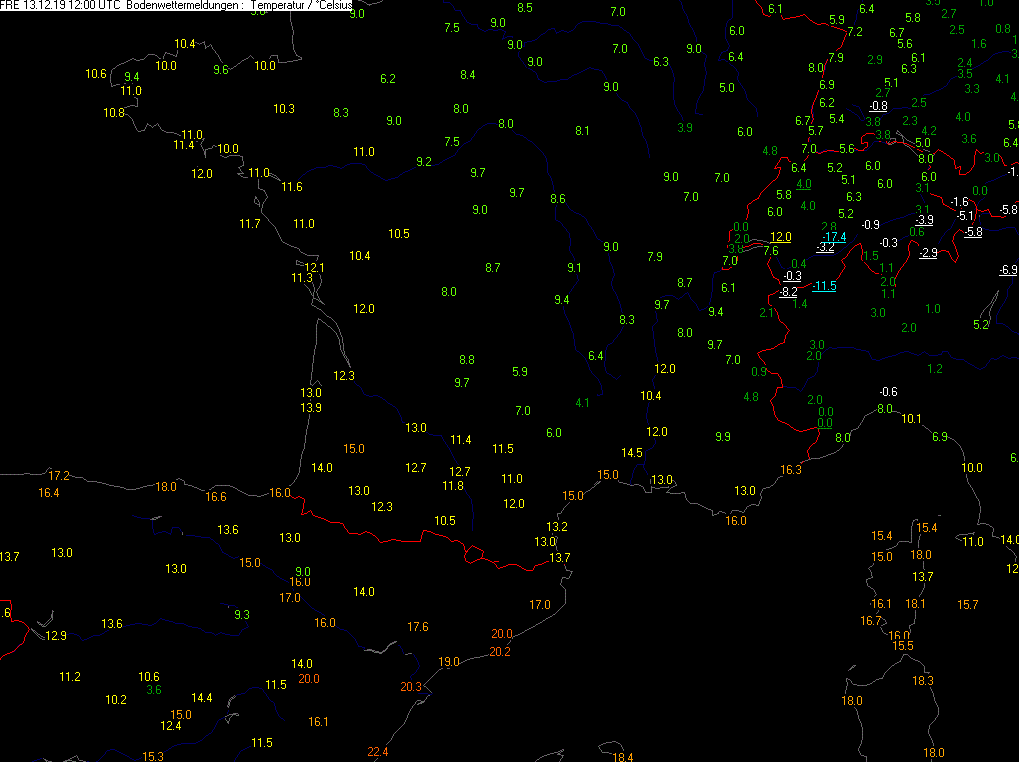Click the 11.6 temperature label
Viewport: 1019px width, 762px height.
click(292, 187)
